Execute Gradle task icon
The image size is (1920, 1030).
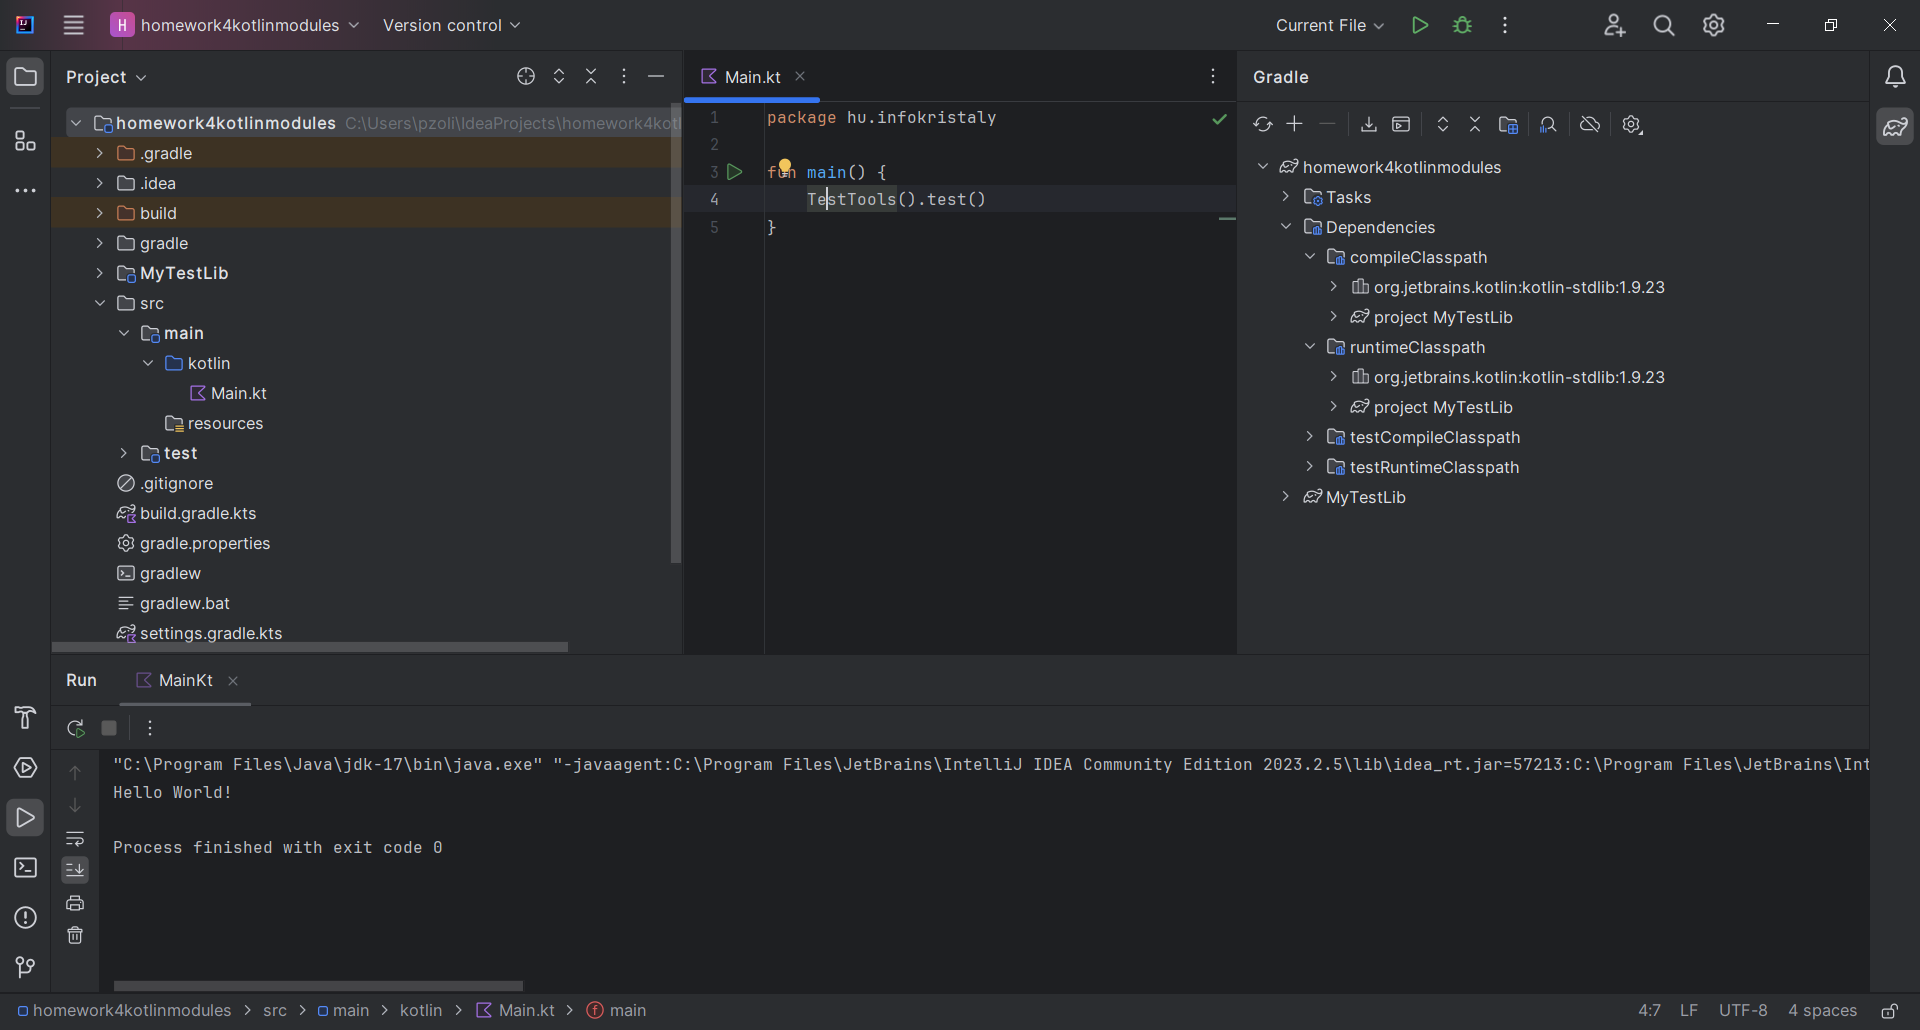coord(1401,125)
